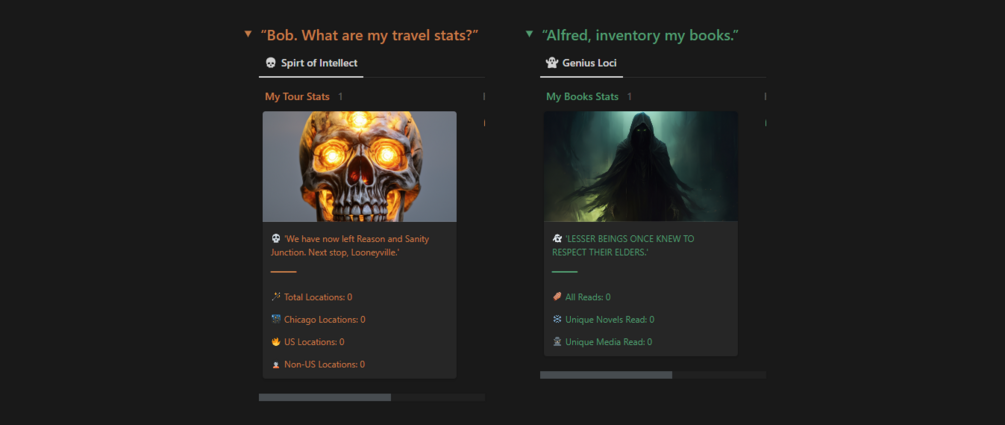
Task: Click the icon beside the LESSER BEINGS quote
Action: point(557,239)
